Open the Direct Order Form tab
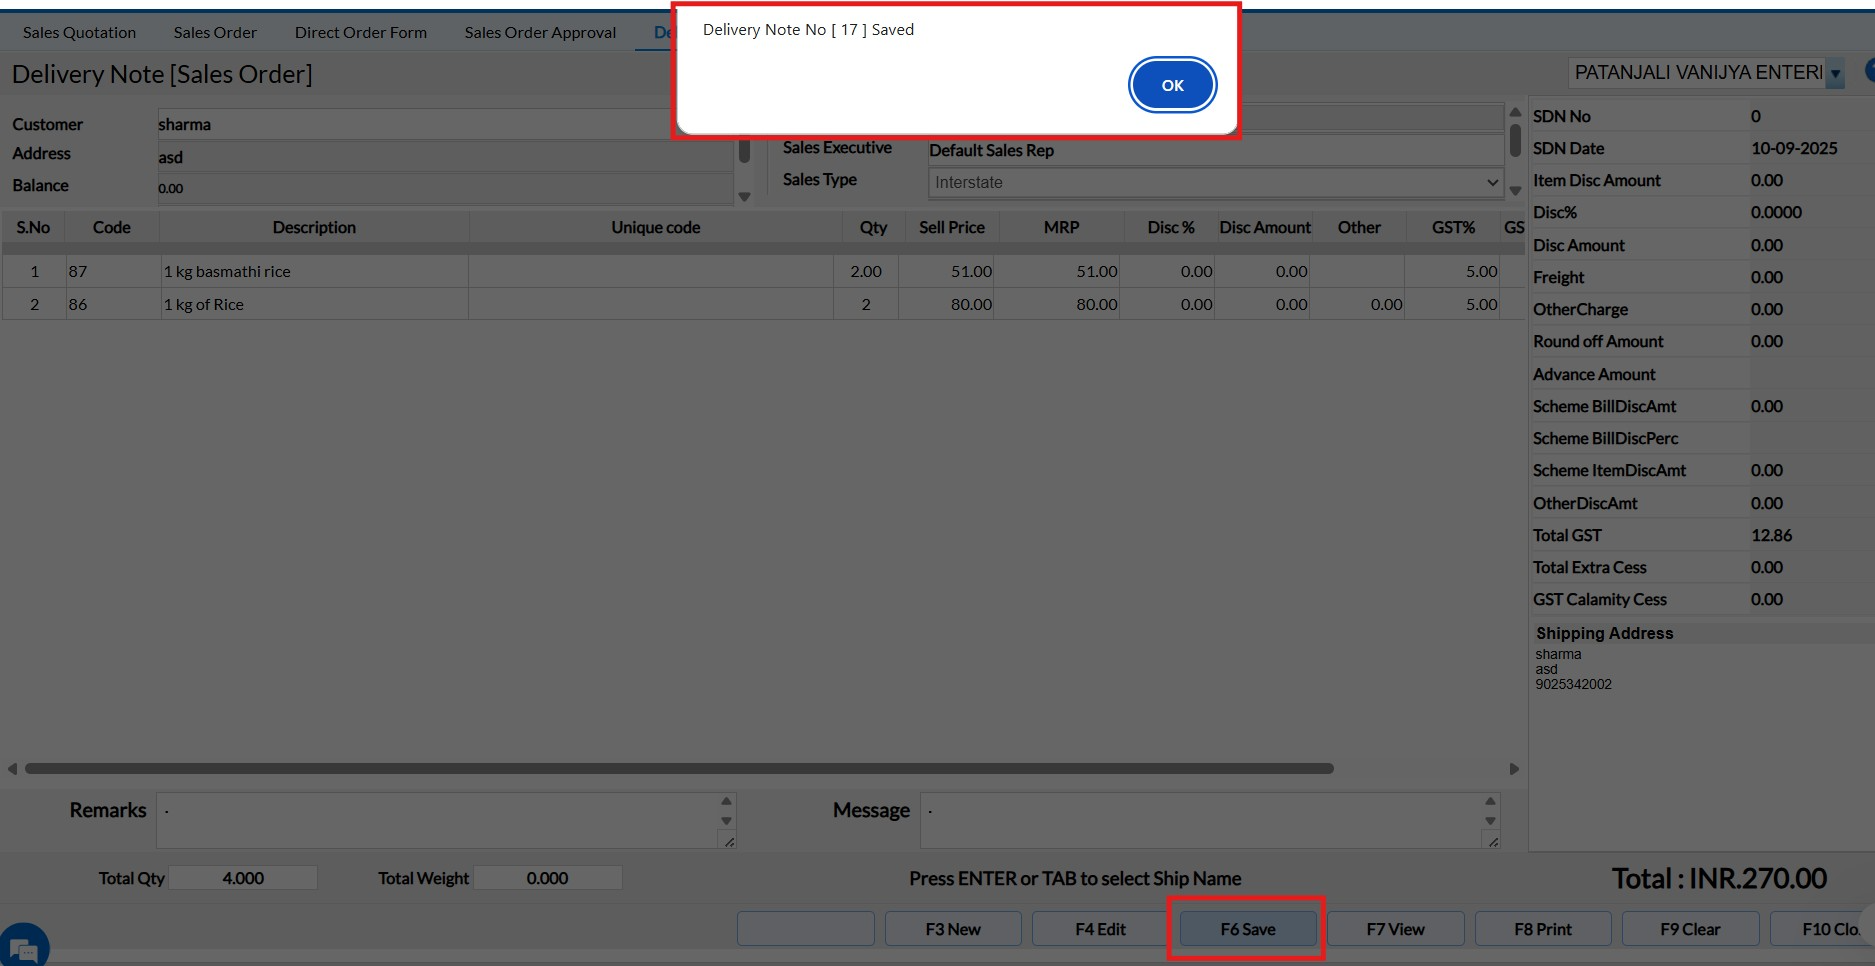The height and width of the screenshot is (966, 1875). (361, 32)
